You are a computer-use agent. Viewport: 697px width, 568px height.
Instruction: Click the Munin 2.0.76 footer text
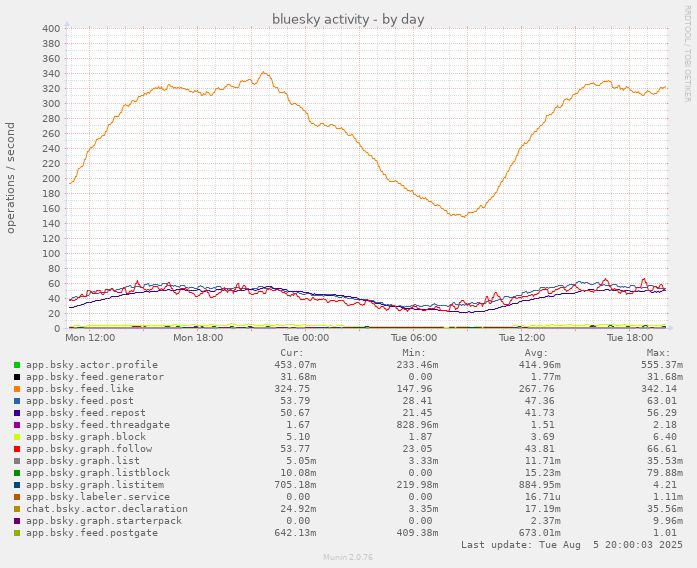coord(348,557)
